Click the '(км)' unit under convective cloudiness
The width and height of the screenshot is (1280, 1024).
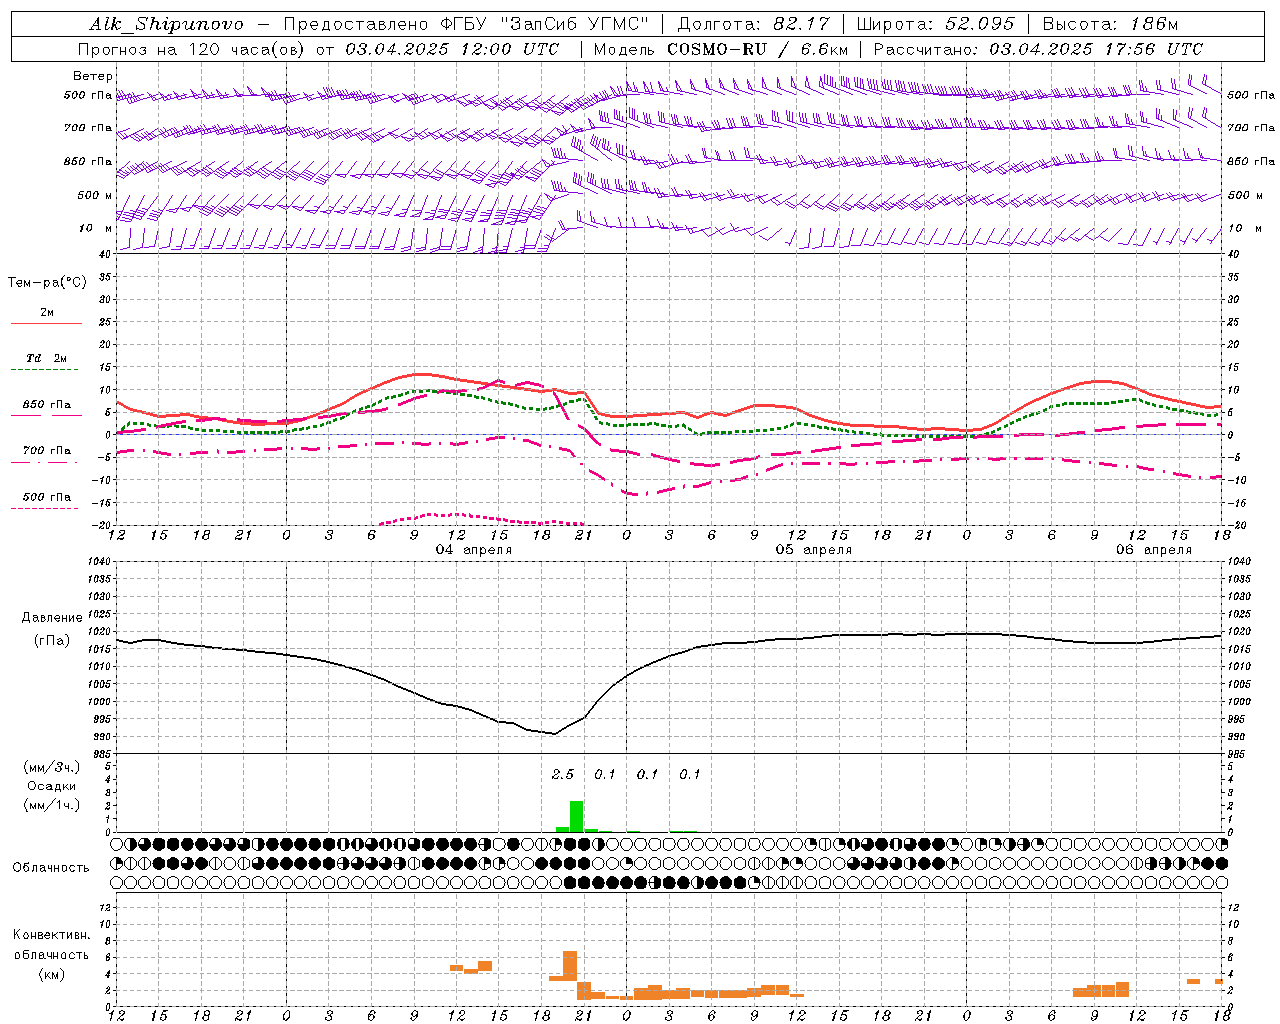(52, 974)
